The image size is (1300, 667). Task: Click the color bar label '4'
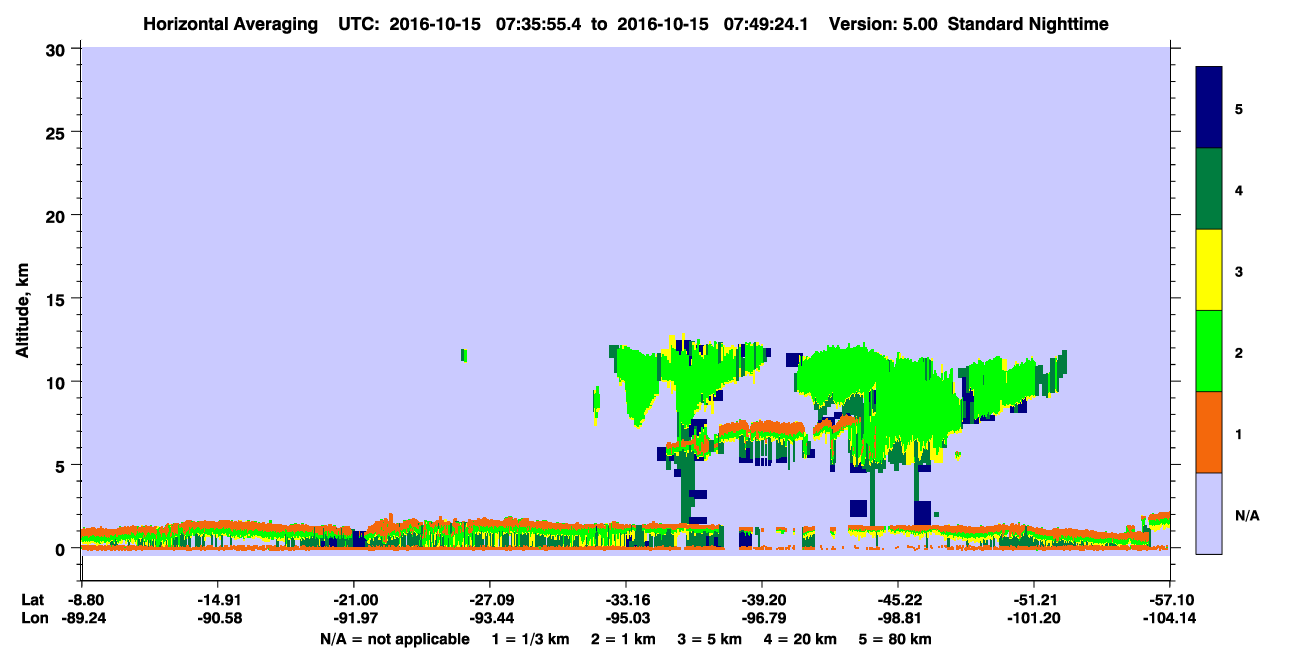[x=1239, y=189]
